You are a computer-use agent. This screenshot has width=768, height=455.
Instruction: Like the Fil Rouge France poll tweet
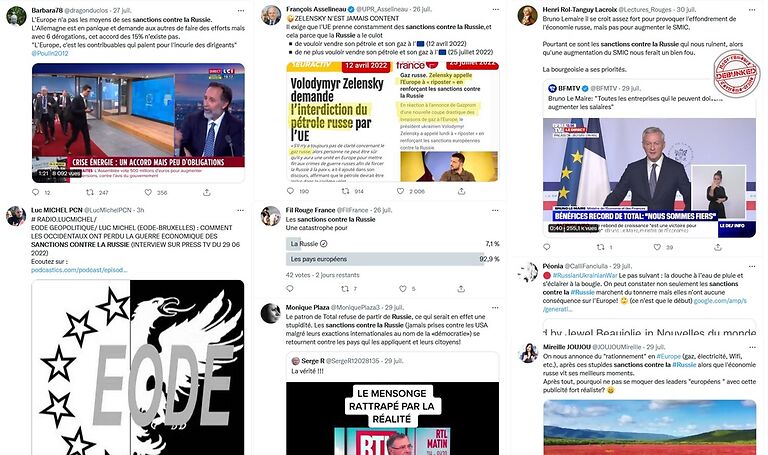[403, 289]
